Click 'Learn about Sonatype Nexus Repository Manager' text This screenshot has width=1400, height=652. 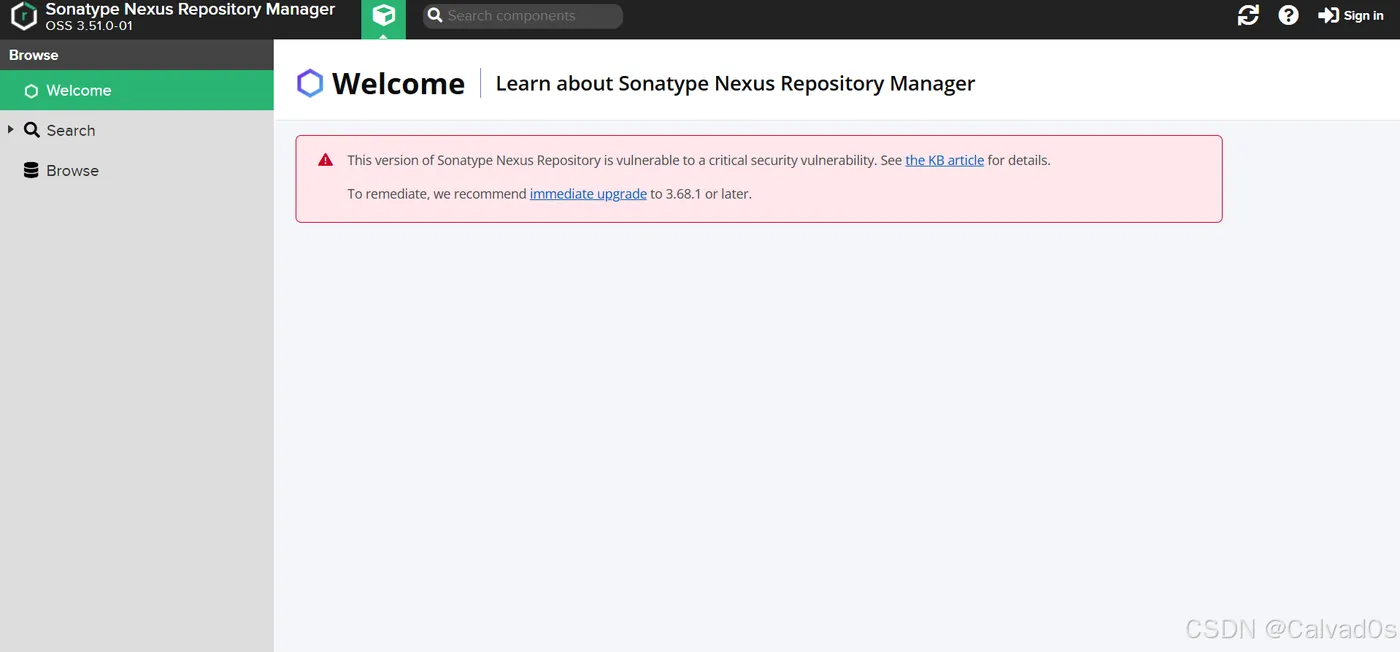[735, 84]
